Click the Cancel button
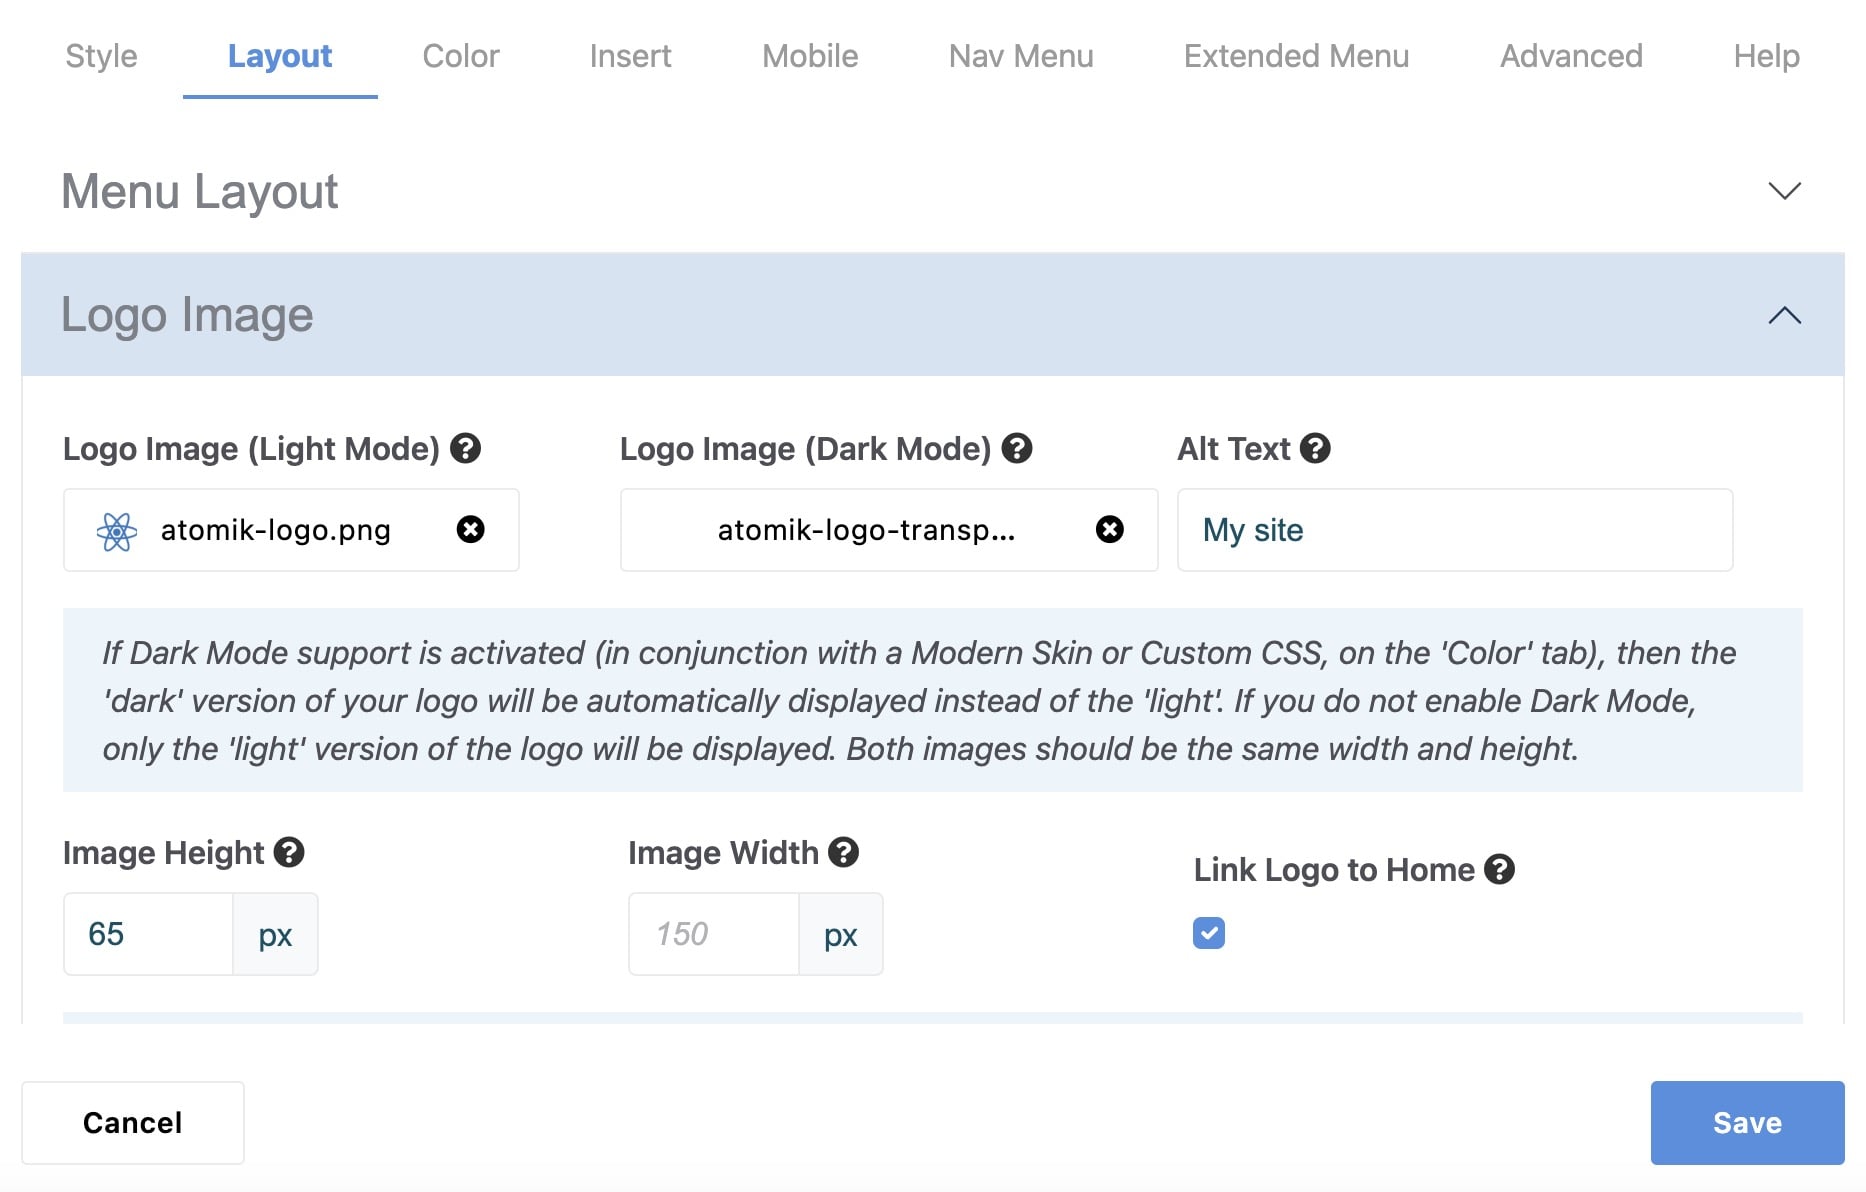The image size is (1866, 1192). pyautogui.click(x=133, y=1122)
